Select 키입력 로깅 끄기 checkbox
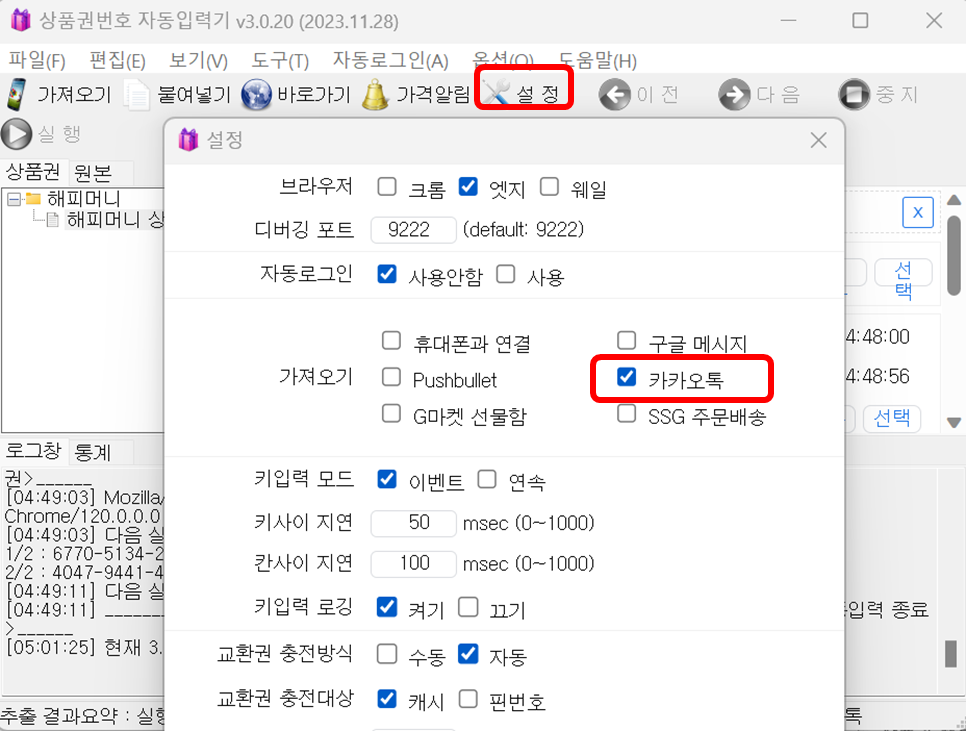 coord(468,607)
